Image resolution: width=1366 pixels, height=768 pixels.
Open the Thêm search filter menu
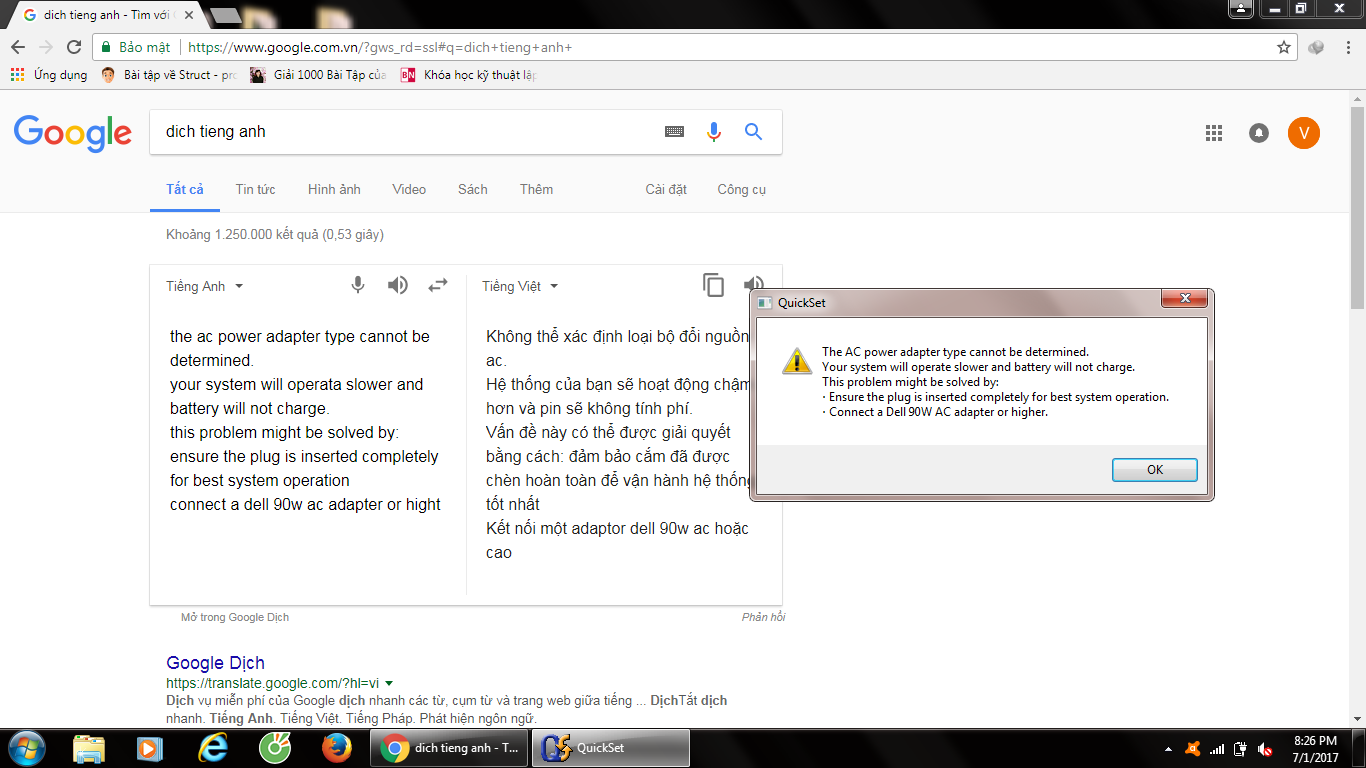(536, 189)
